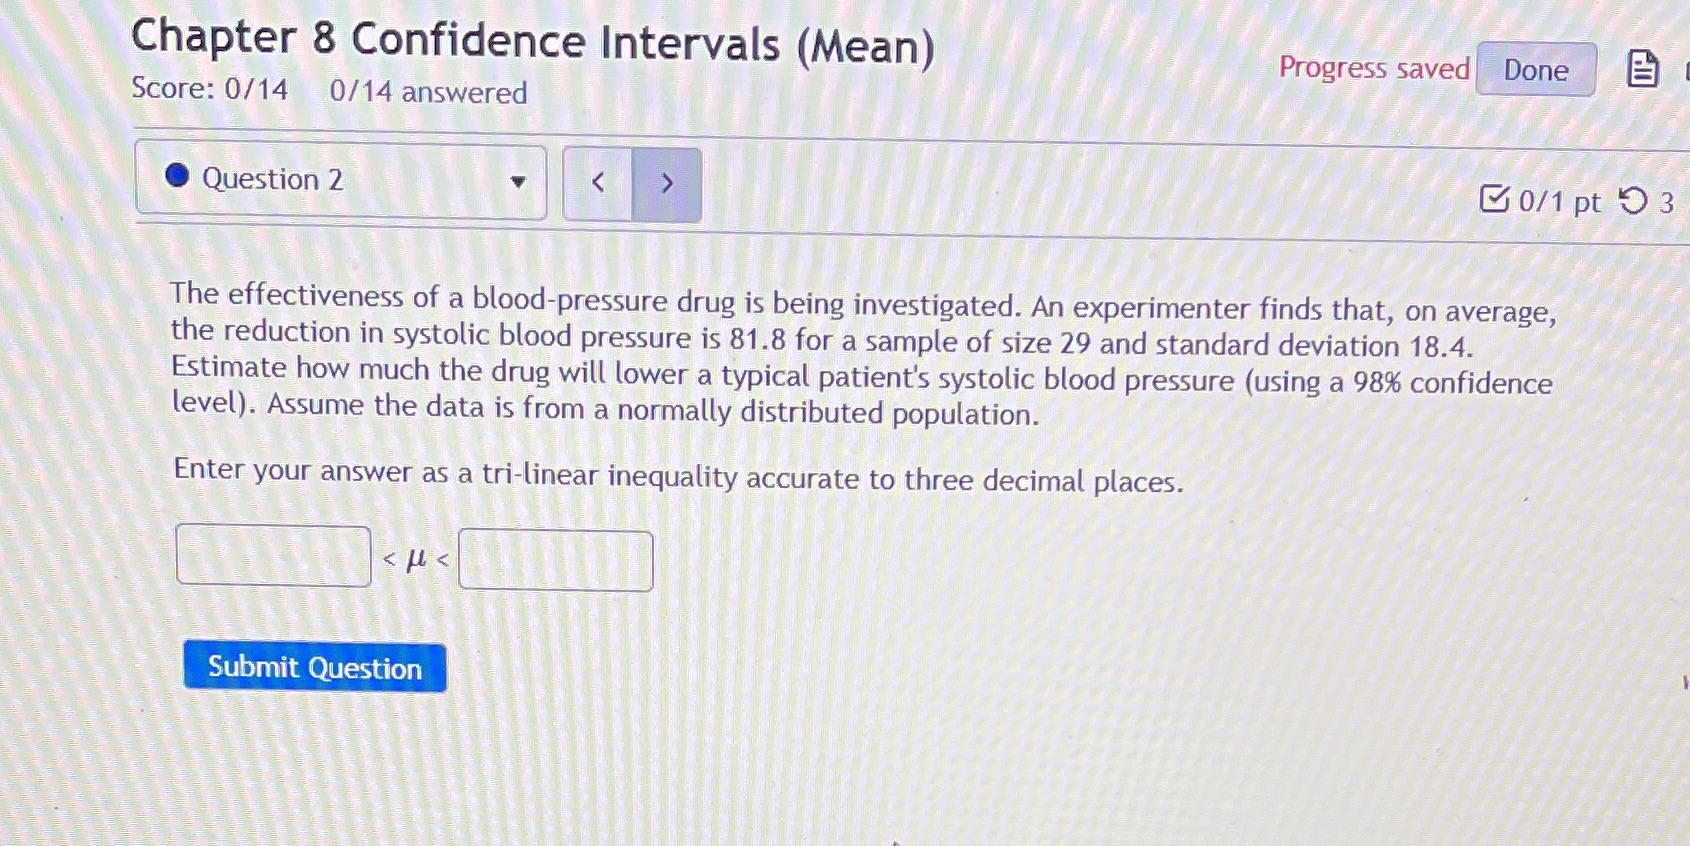This screenshot has width=1690, height=846.
Task: Click the Done button
Action: (1535, 70)
